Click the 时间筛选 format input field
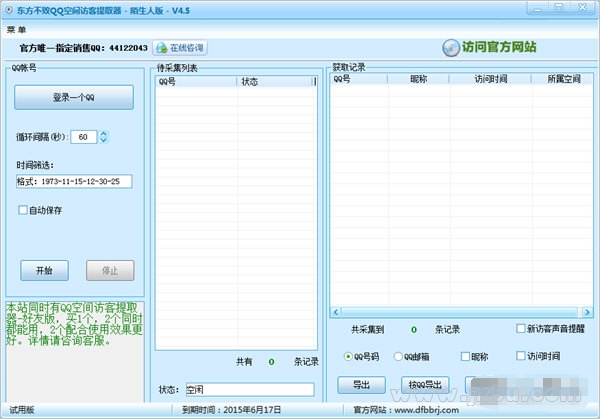The width and height of the screenshot is (600, 419). [x=74, y=181]
